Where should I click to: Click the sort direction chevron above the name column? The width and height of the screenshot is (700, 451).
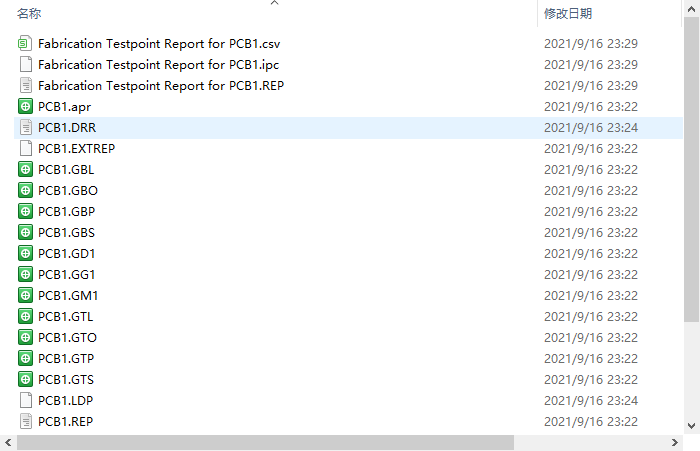point(275,3)
